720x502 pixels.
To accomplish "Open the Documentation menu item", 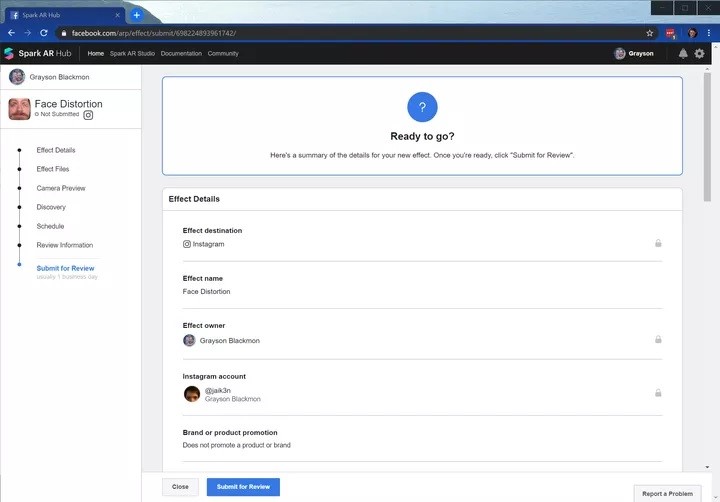I will pyautogui.click(x=181, y=54).
